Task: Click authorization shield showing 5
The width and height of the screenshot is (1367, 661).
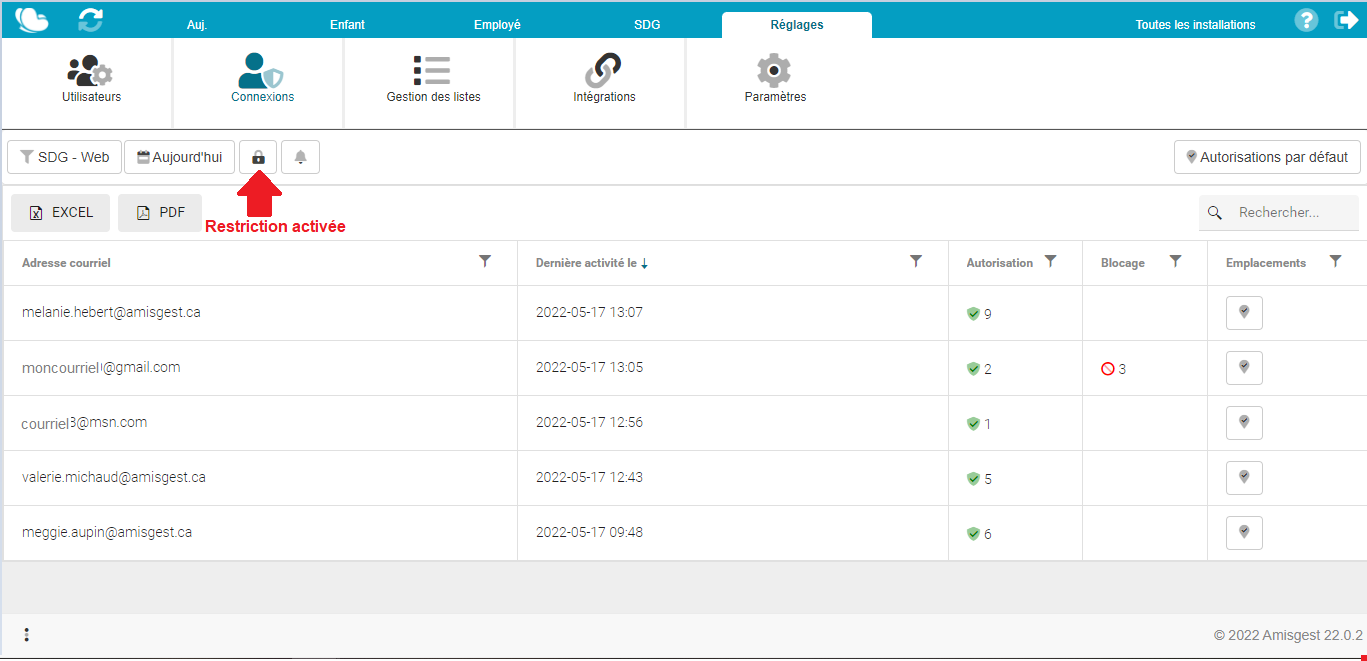Action: point(973,479)
